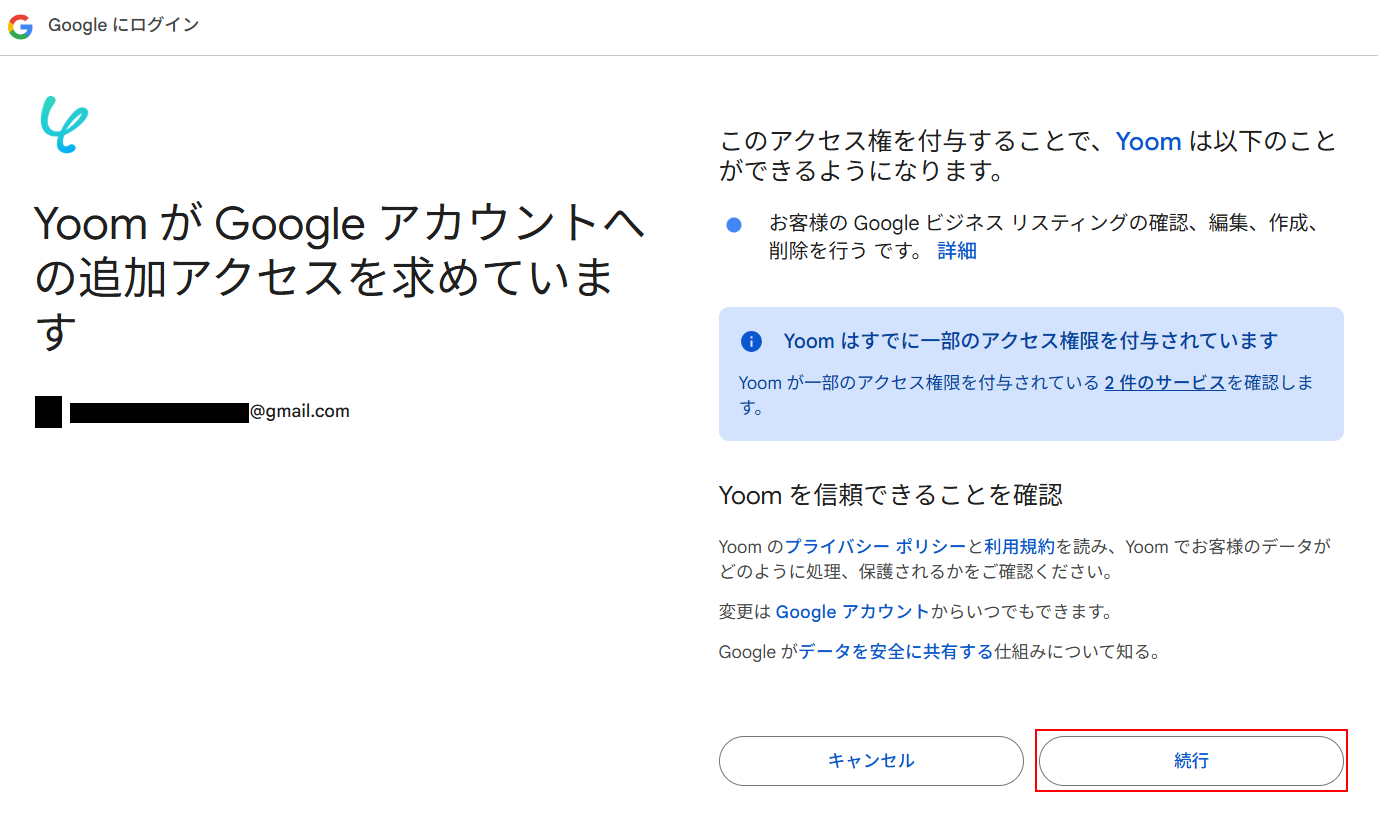Select the gmail.com account address

(209, 411)
